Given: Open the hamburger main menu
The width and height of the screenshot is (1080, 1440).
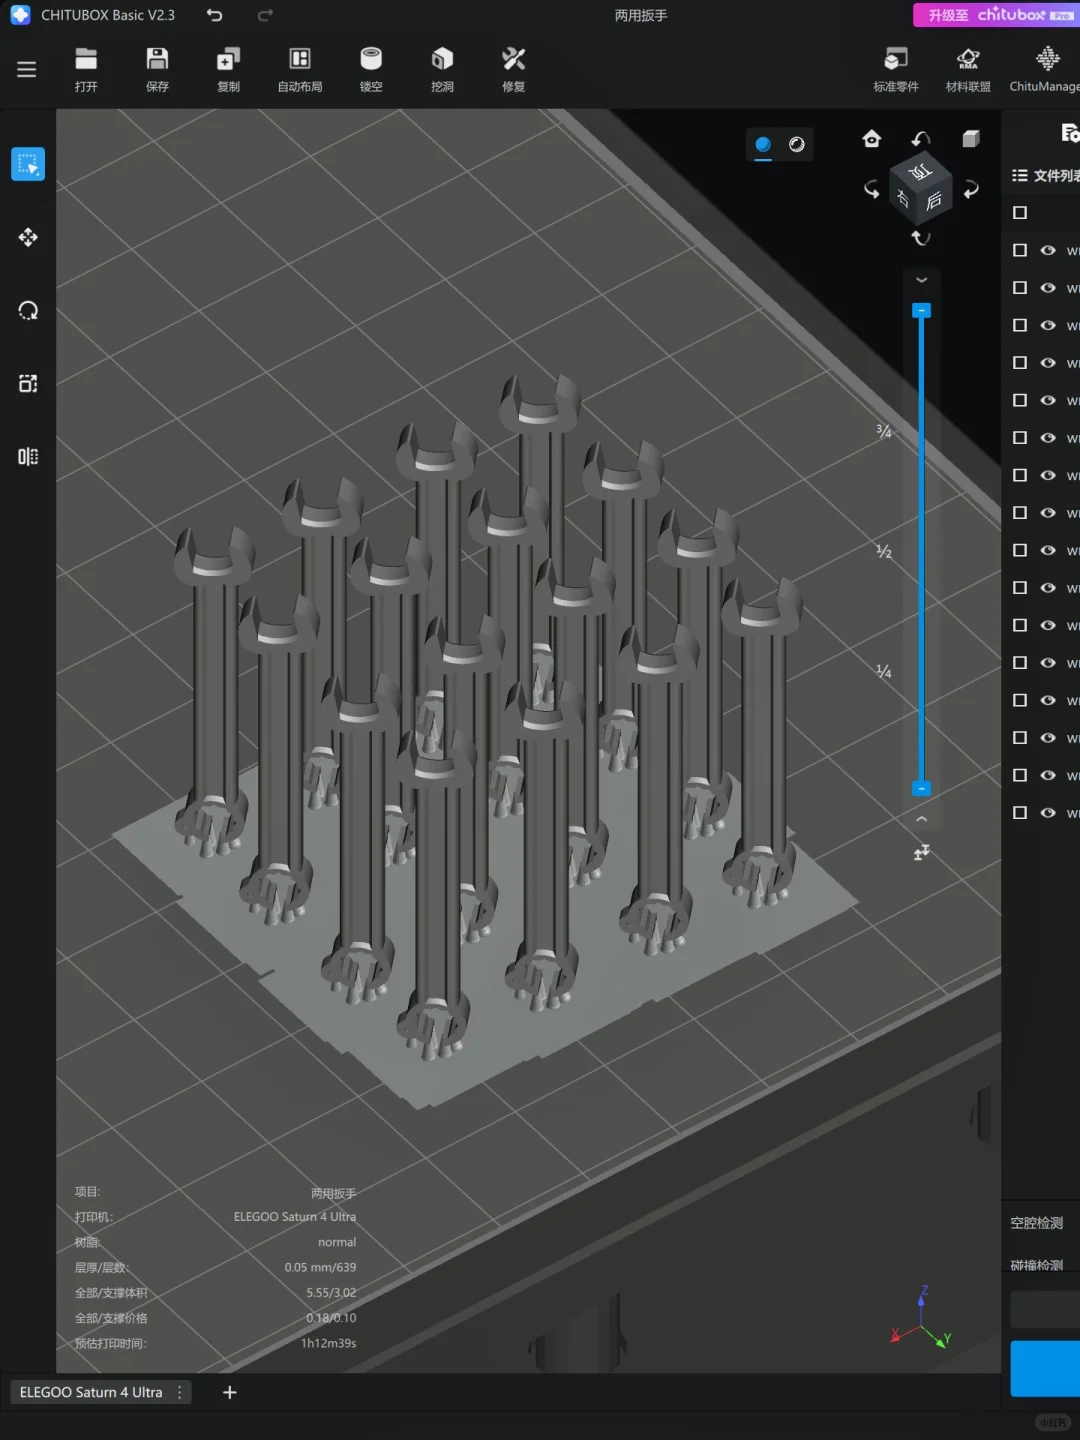Looking at the screenshot, I should pos(27,69).
